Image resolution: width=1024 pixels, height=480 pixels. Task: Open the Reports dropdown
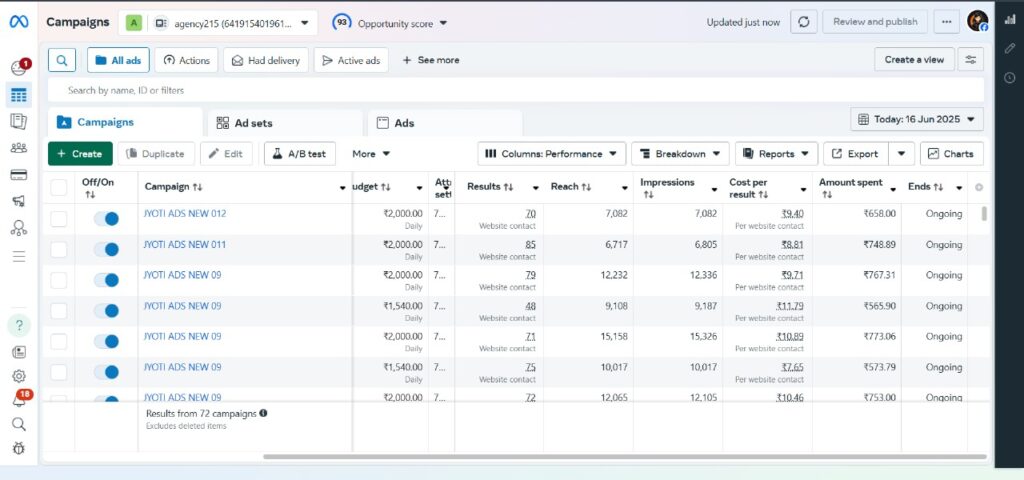[x=776, y=153]
